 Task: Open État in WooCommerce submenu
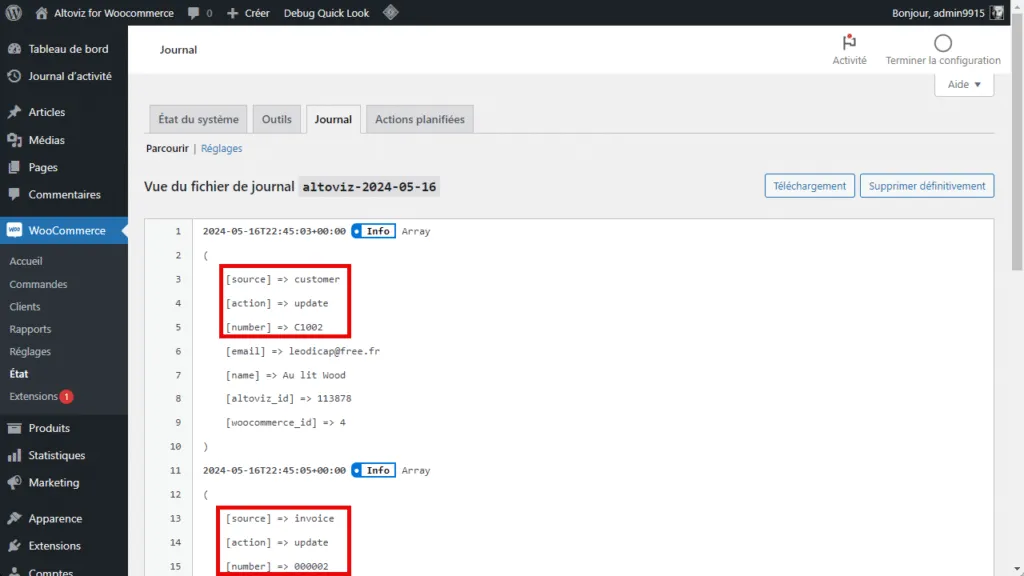[19, 374]
